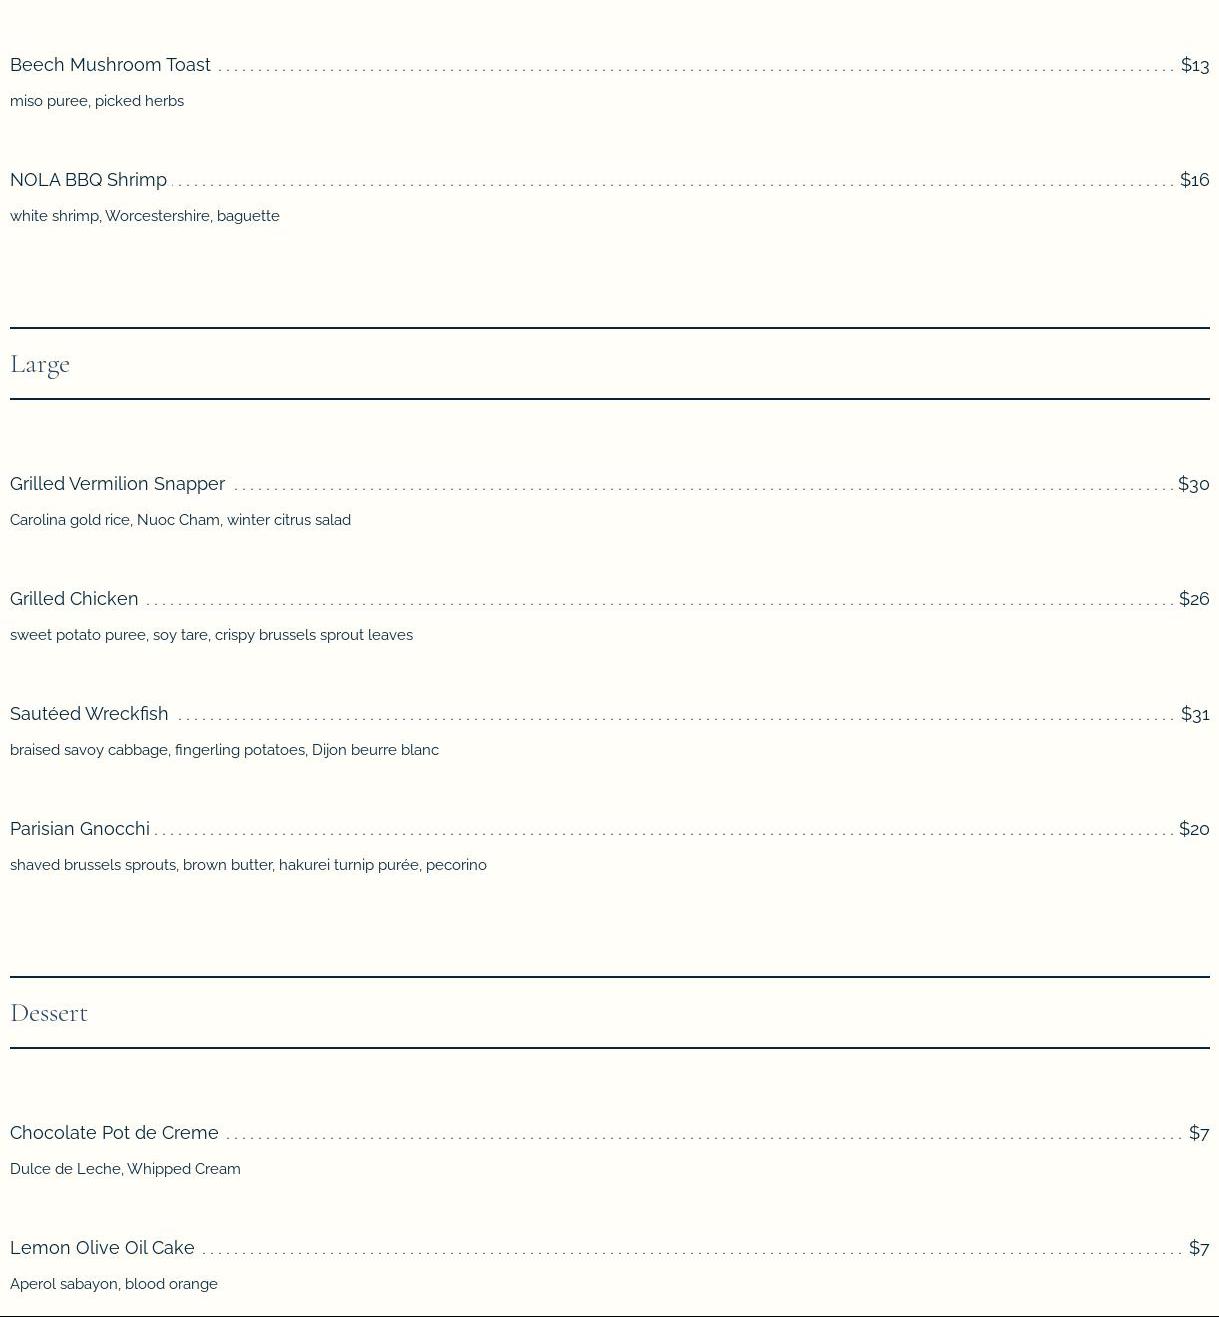Click the Dulce de Leche, Whipped Cream description
This screenshot has height=1317, width=1219.
125,1169
